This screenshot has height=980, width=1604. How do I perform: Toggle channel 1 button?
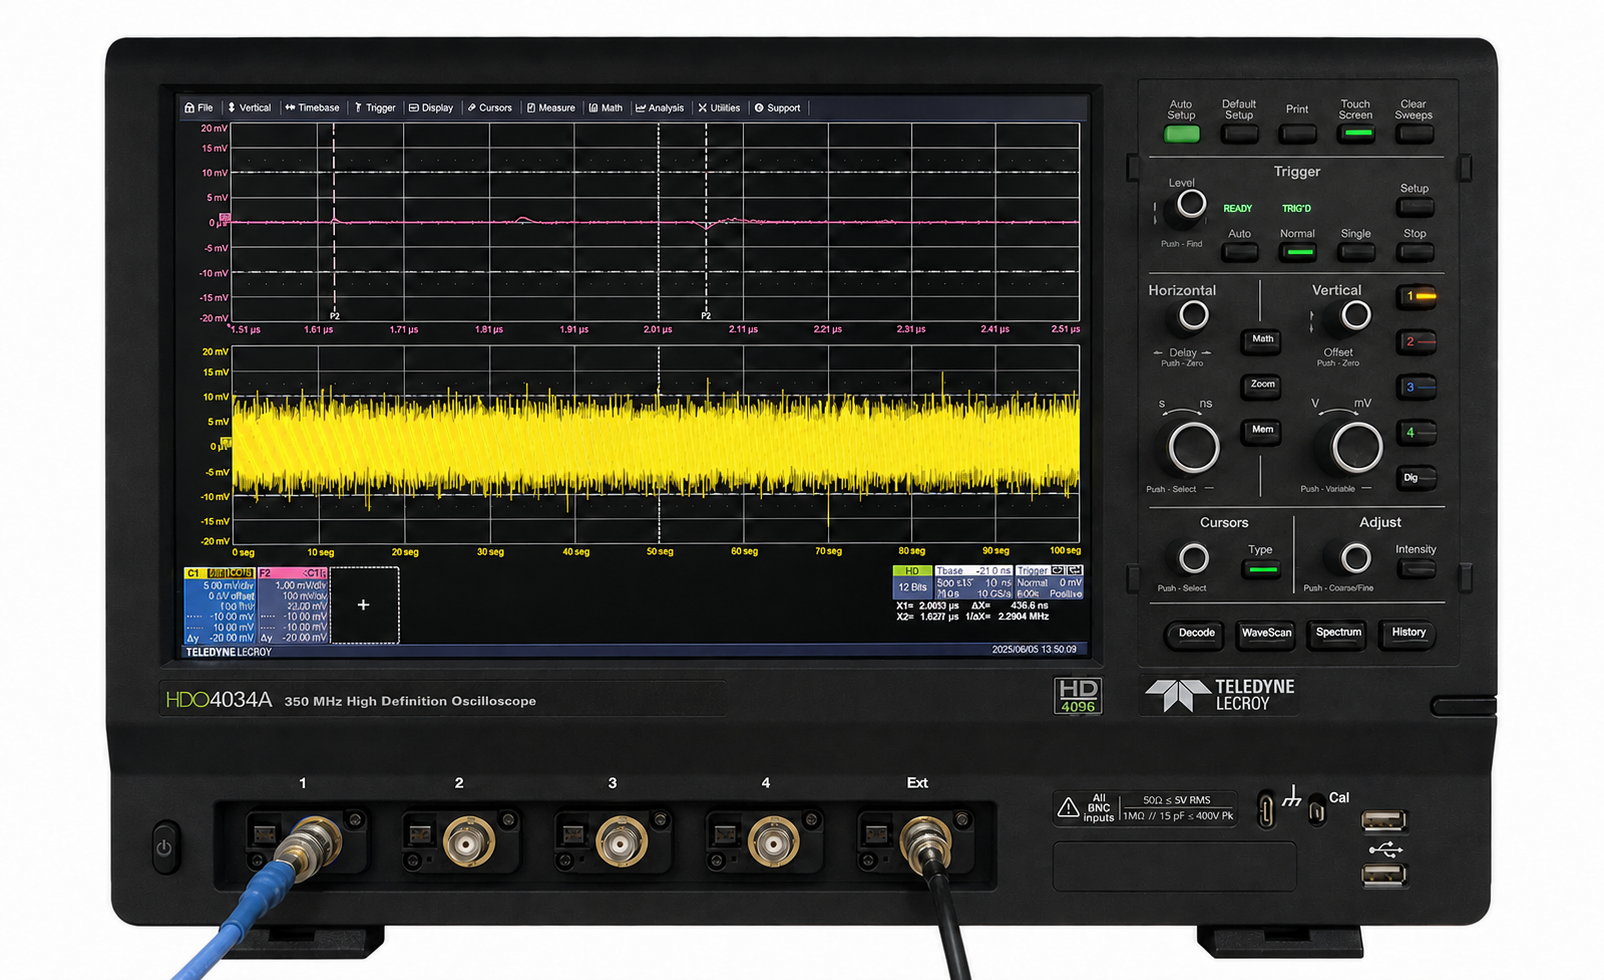[1416, 296]
